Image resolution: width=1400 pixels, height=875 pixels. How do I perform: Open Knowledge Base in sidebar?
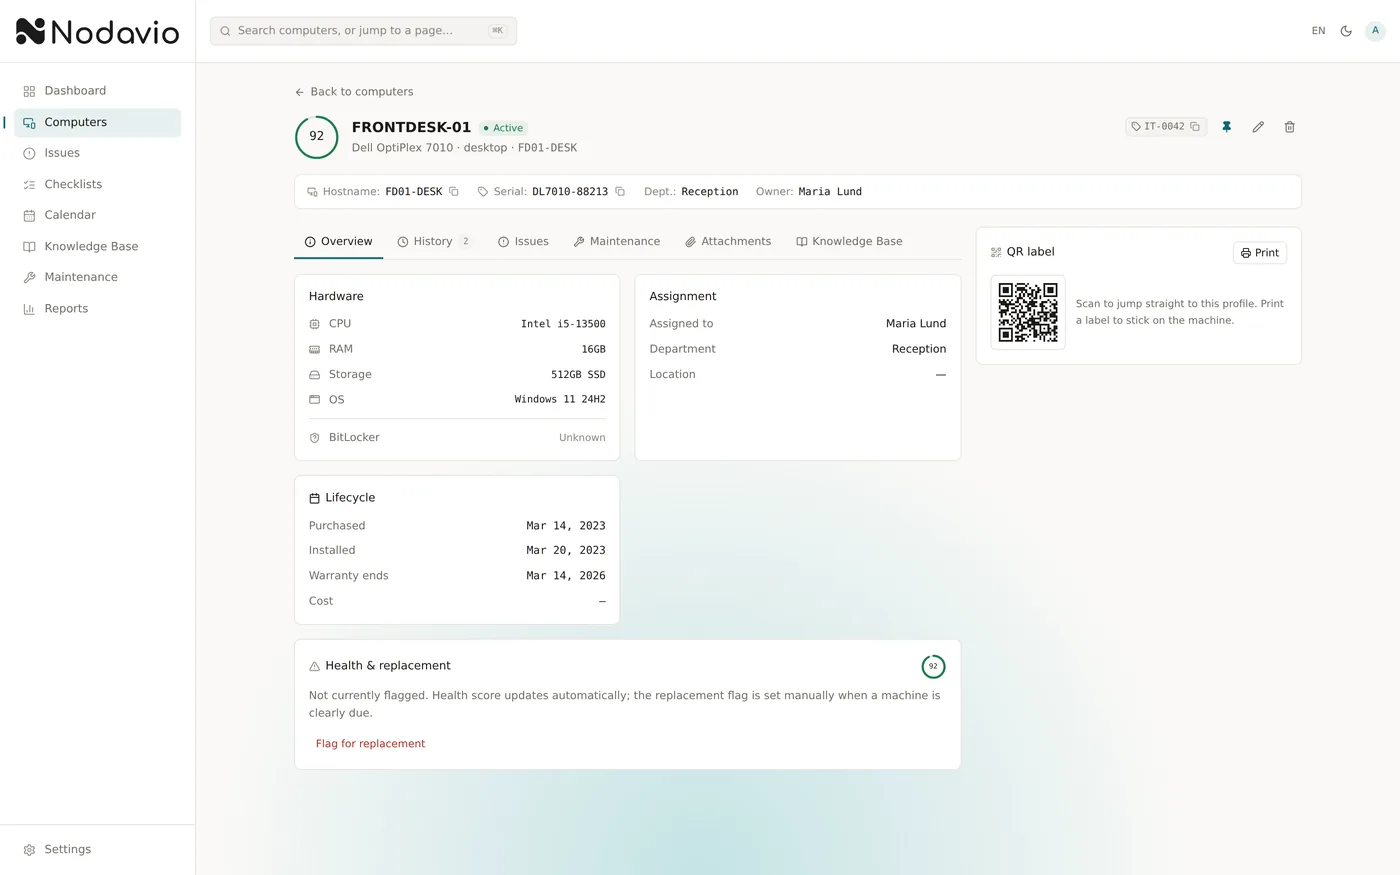97,246
